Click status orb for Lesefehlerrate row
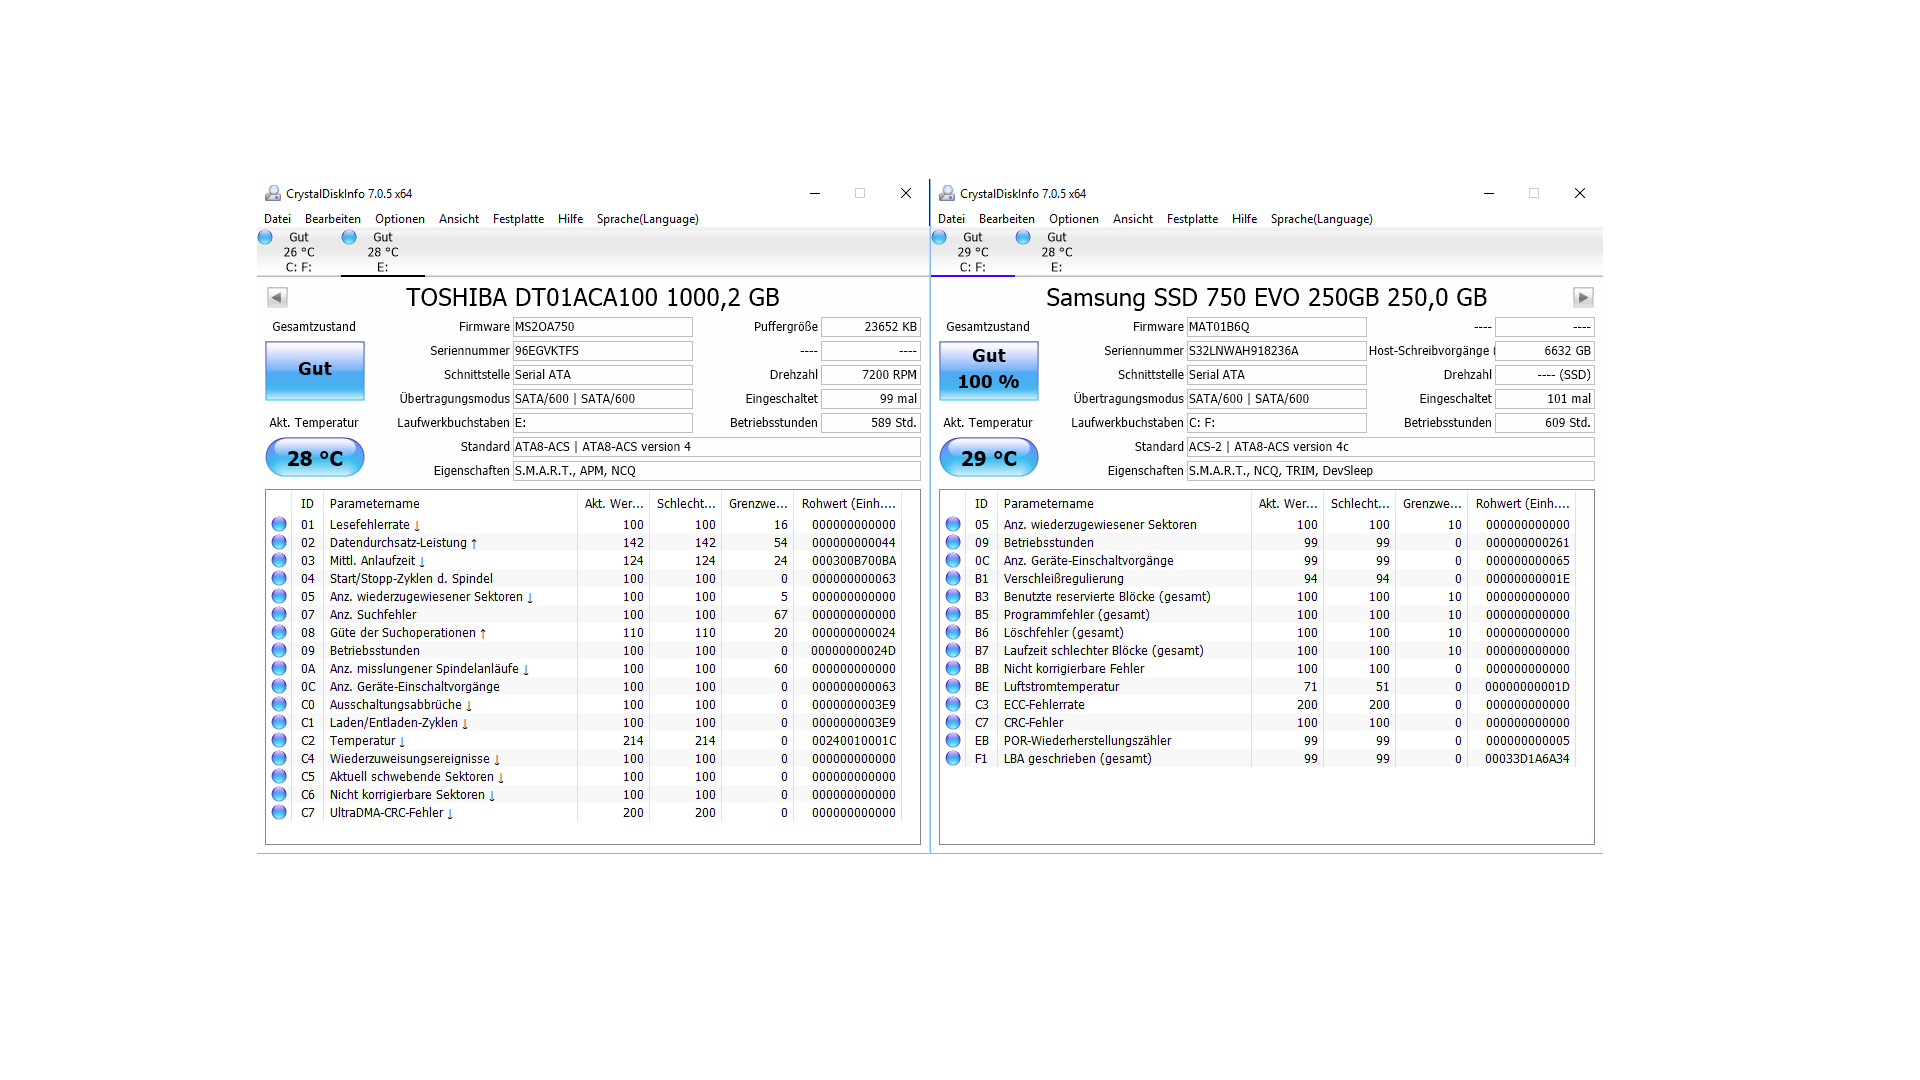This screenshot has height=1080, width=1920. pos(279,524)
